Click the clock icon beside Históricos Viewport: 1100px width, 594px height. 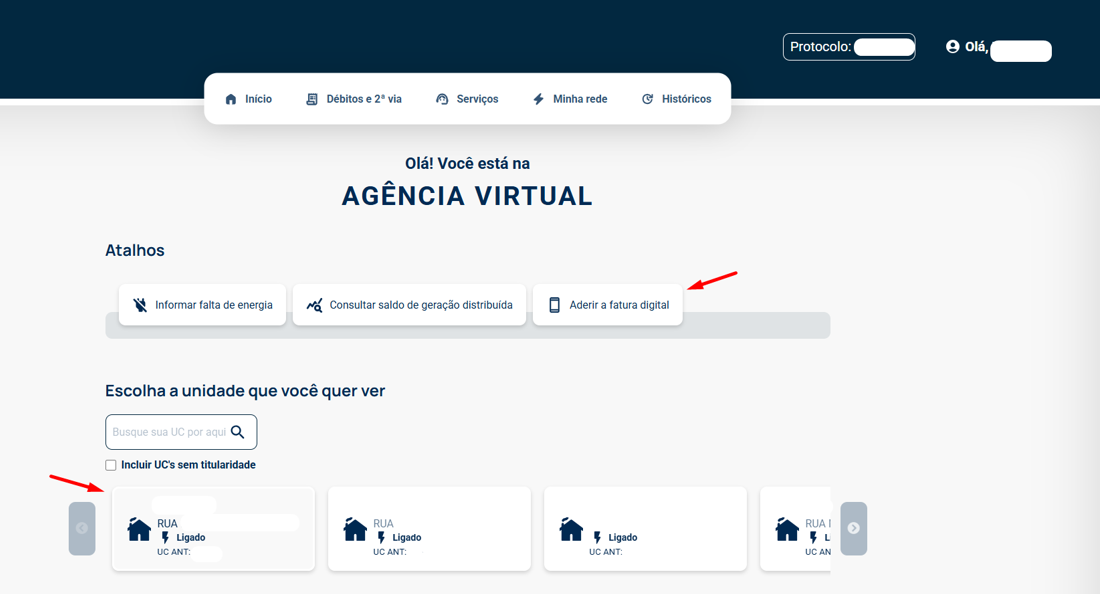(x=647, y=100)
